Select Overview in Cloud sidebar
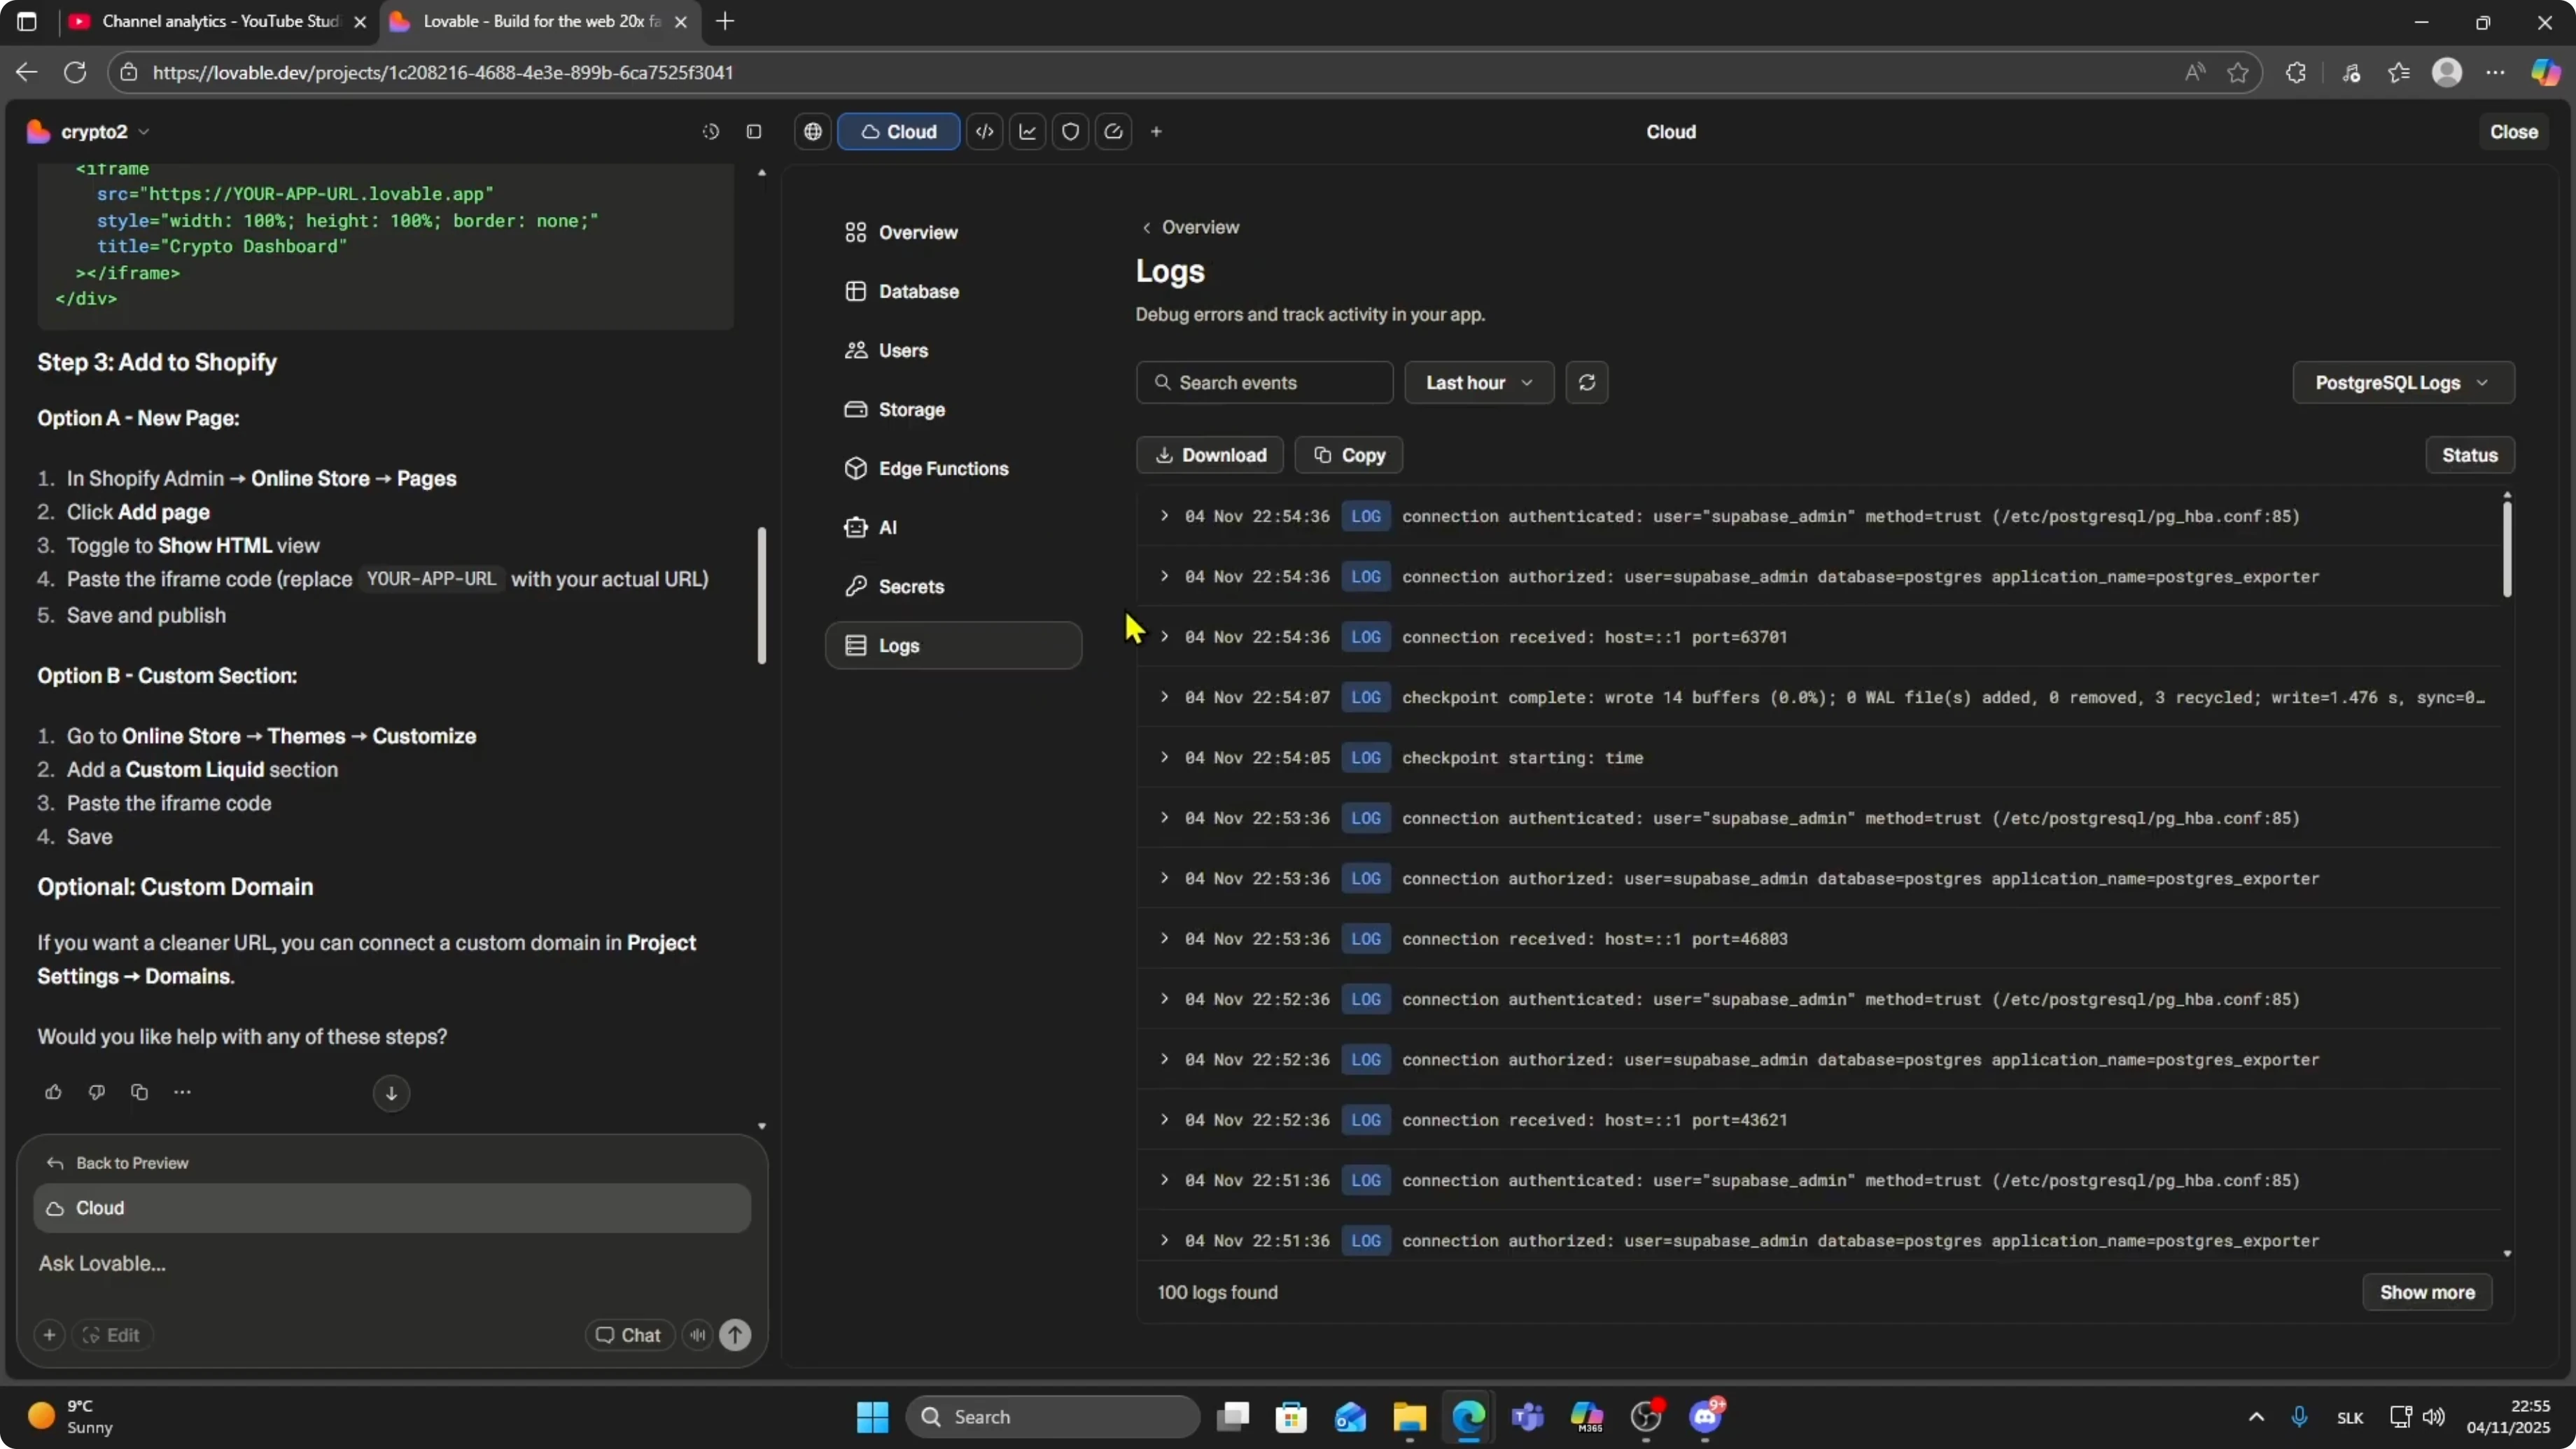 click(x=953, y=232)
